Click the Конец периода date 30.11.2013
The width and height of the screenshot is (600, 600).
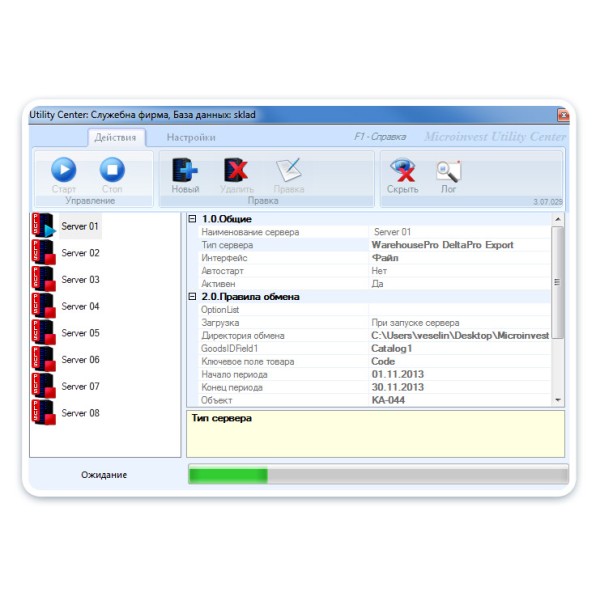(398, 387)
